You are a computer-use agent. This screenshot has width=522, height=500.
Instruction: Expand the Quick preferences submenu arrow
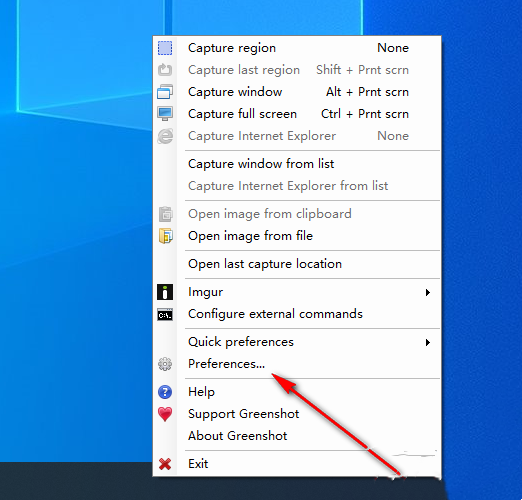tap(428, 342)
